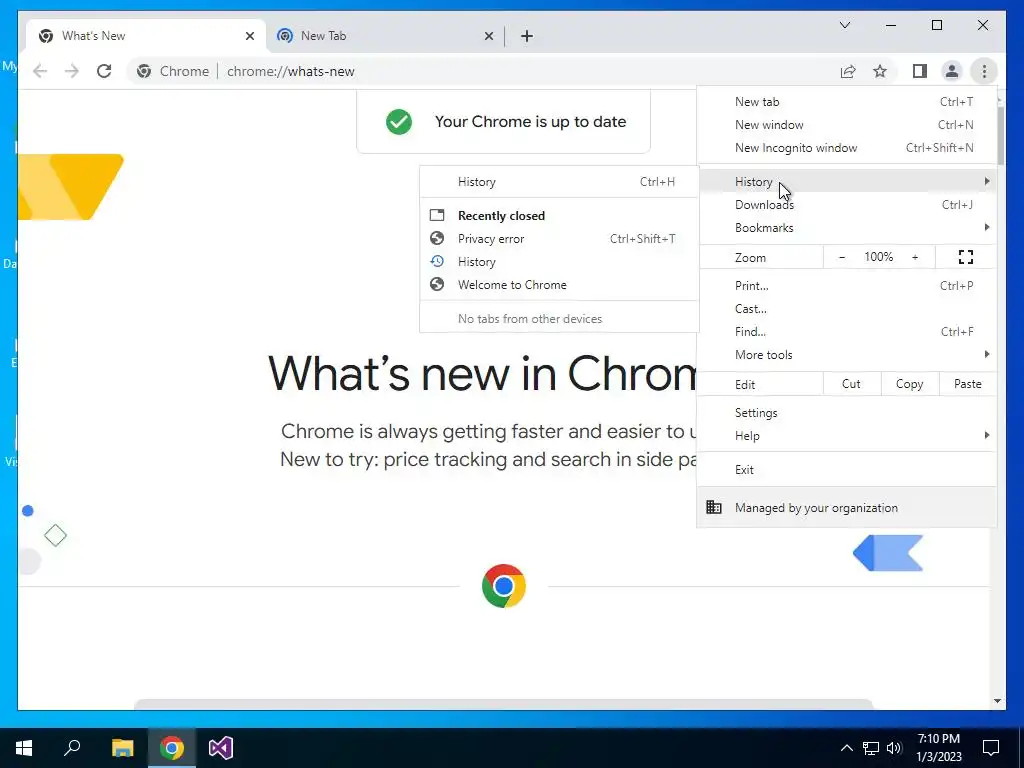Click the Chrome site info icon in address bar

144,71
